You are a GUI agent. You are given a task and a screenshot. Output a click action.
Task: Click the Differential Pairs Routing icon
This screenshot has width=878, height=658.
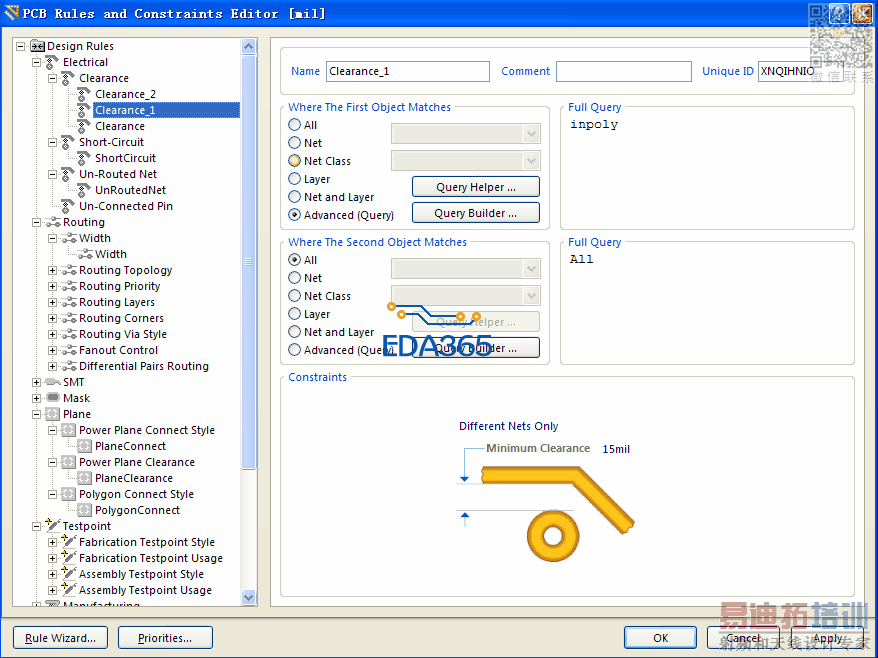click(69, 366)
